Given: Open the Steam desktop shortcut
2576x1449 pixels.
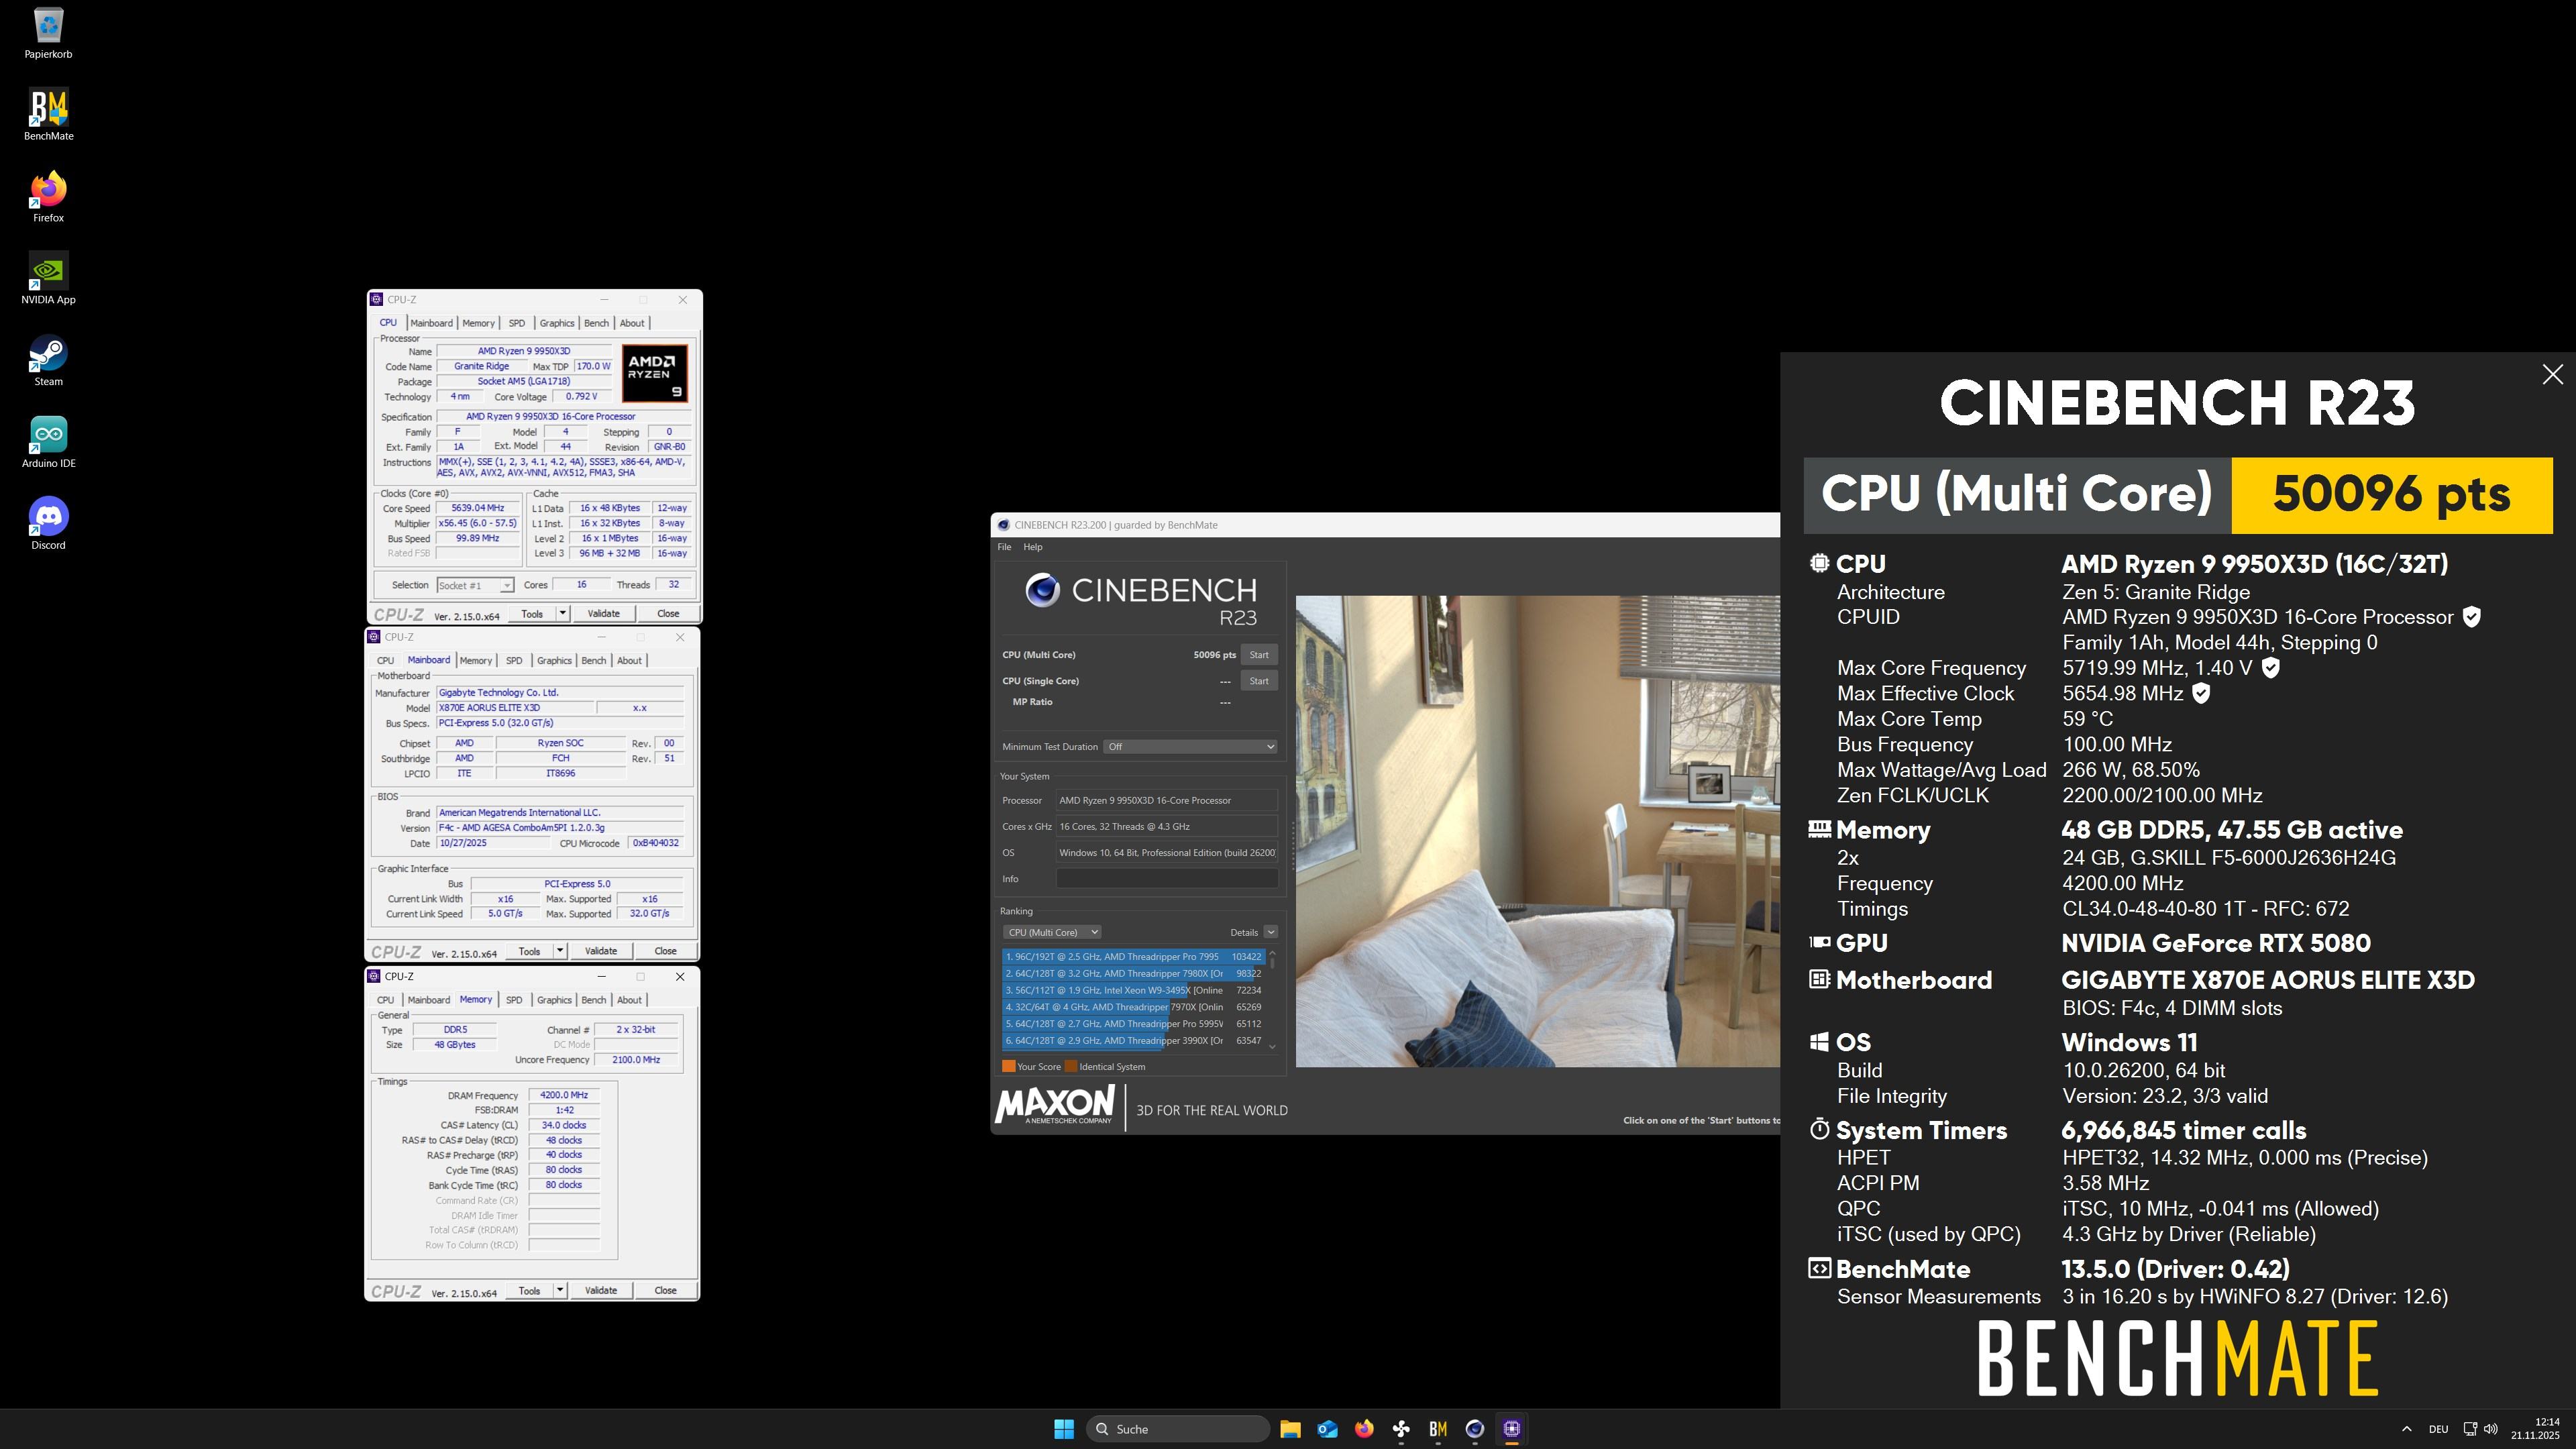Looking at the screenshot, I should pos(48,355).
